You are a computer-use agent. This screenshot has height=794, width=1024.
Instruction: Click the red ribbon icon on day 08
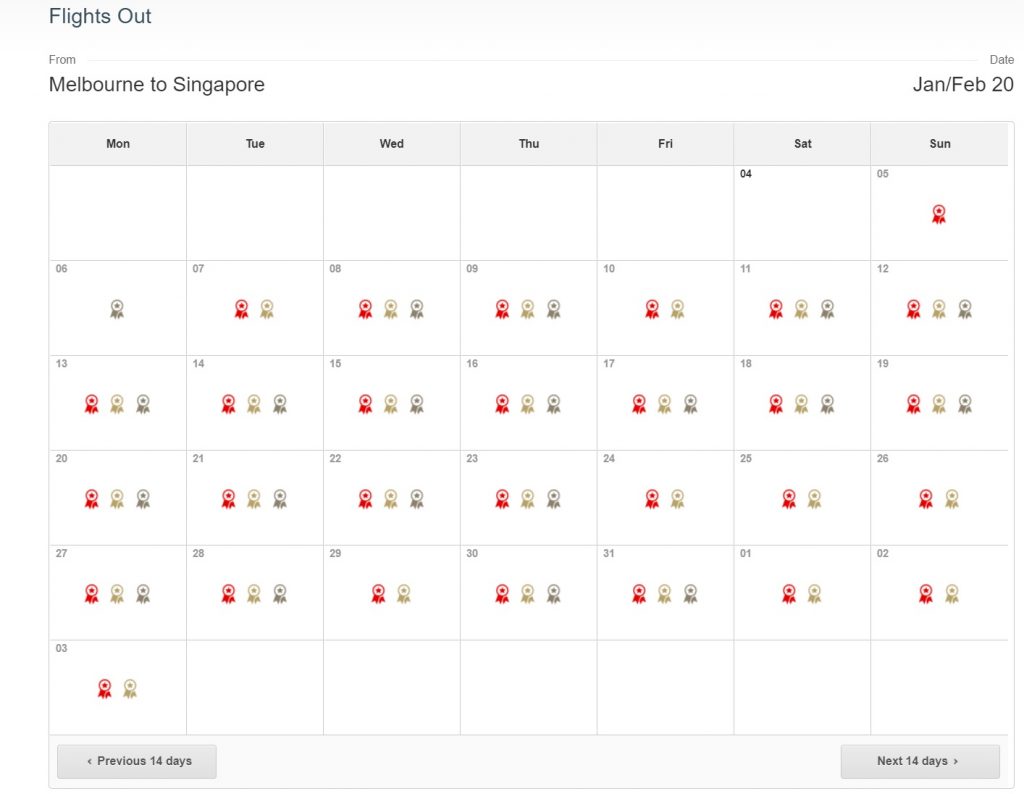click(x=366, y=309)
